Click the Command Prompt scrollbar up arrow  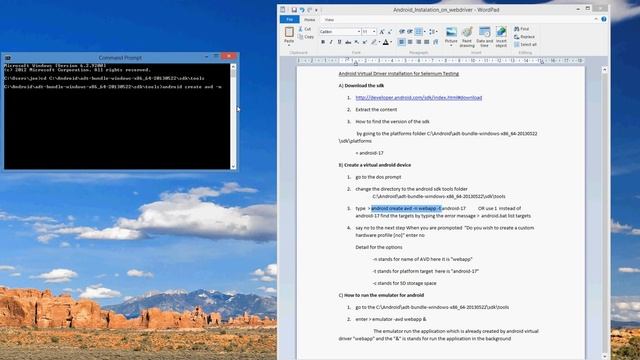233,66
